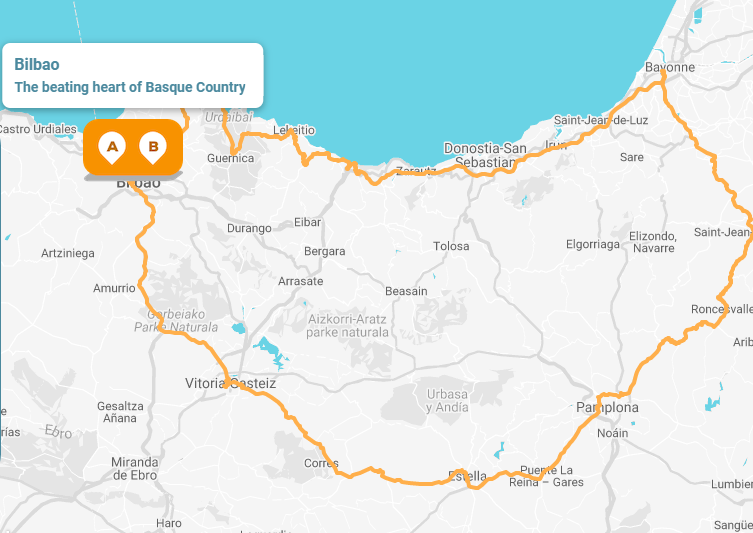Viewport: 753px width, 533px height.
Task: Select Pamplona on the map
Action: coord(607,408)
